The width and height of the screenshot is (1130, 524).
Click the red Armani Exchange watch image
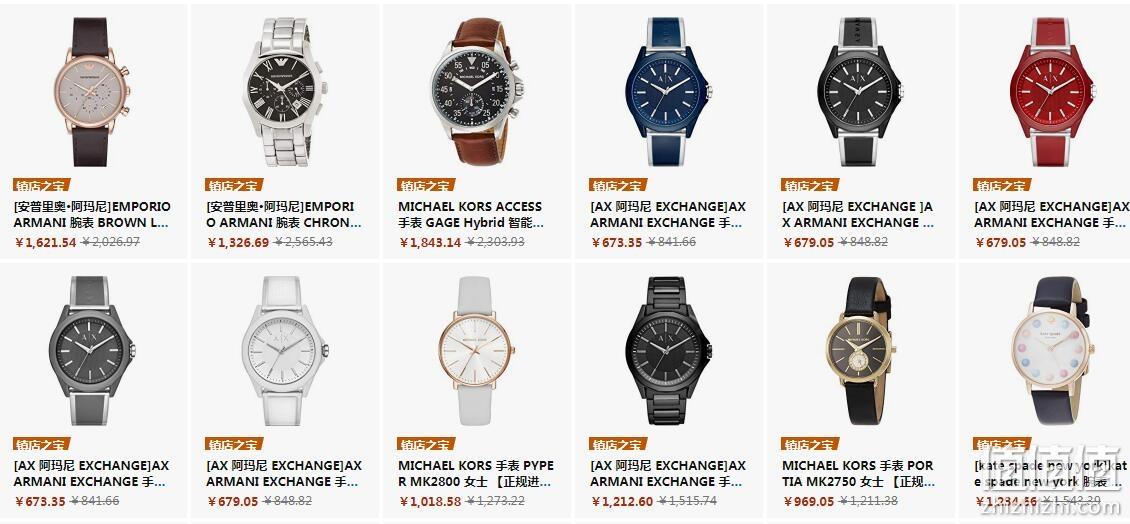pos(1051,92)
